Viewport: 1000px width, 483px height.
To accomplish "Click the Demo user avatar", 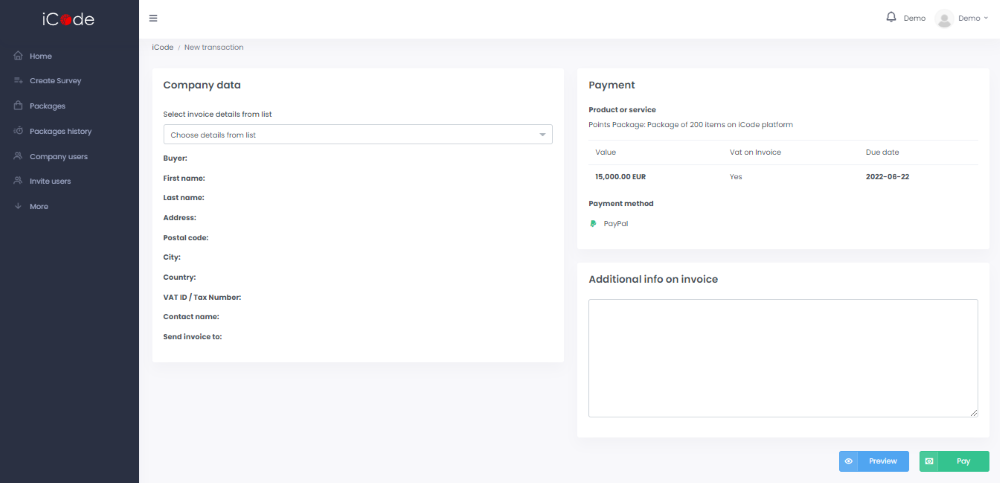I will coord(944,18).
